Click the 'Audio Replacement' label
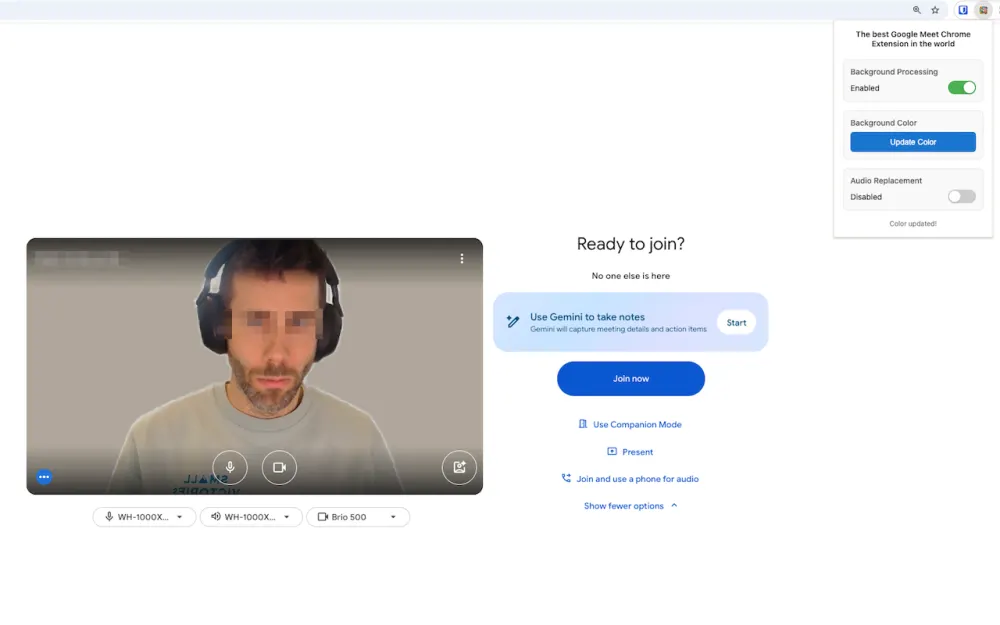The image size is (1000, 625). pos(886,180)
